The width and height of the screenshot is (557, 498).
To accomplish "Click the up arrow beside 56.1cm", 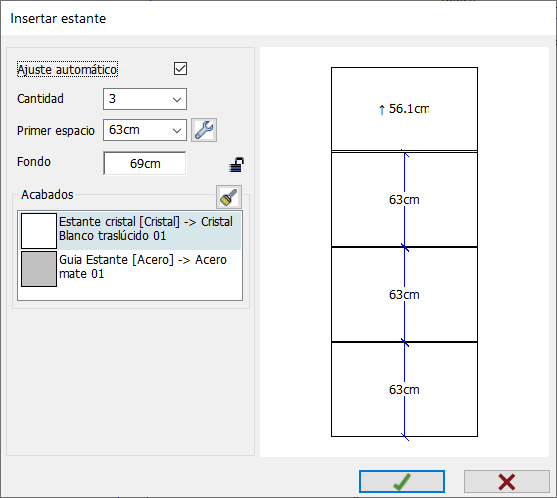I will [382, 109].
